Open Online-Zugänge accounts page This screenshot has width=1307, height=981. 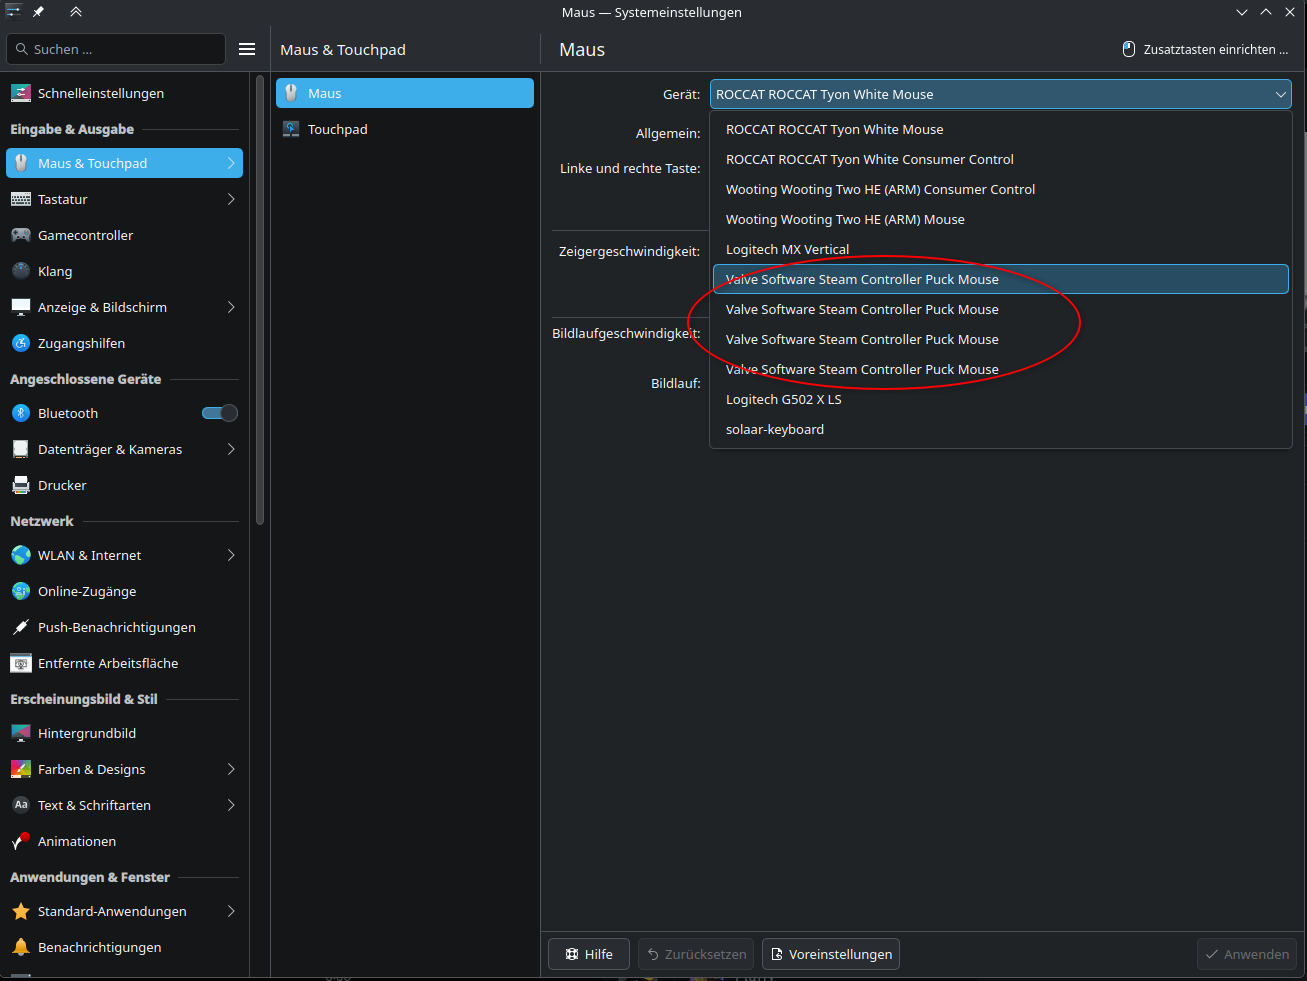[124, 591]
